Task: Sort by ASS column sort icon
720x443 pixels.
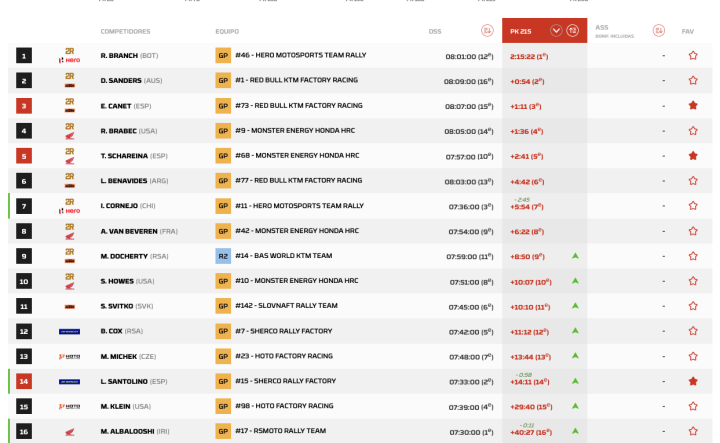Action: 658,31
